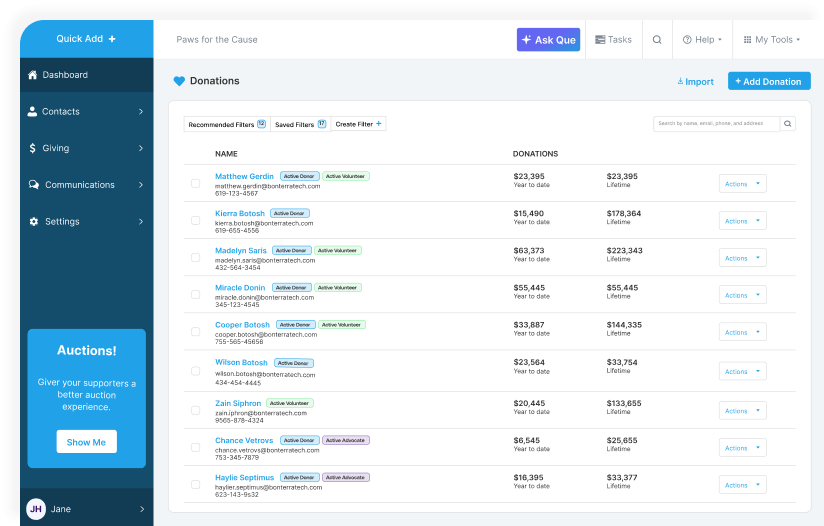Open Haylie Septimus's name link
Viewport: 824px width, 526px height.
coord(244,477)
